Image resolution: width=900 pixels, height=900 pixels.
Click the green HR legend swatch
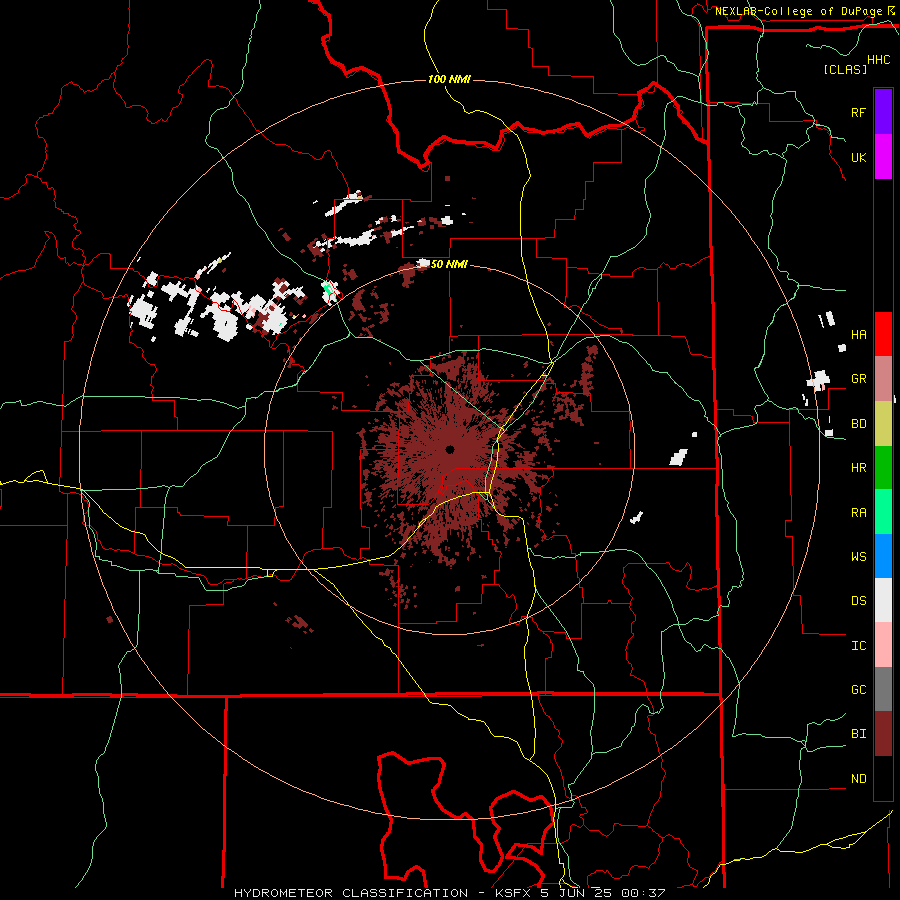883,467
